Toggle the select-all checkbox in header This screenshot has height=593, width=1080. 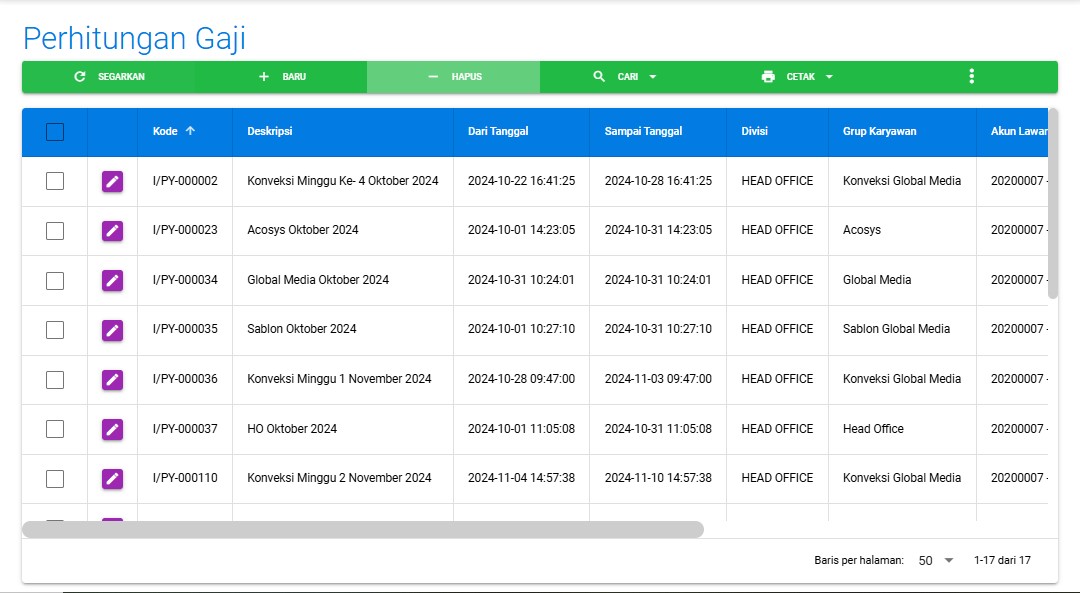55,132
